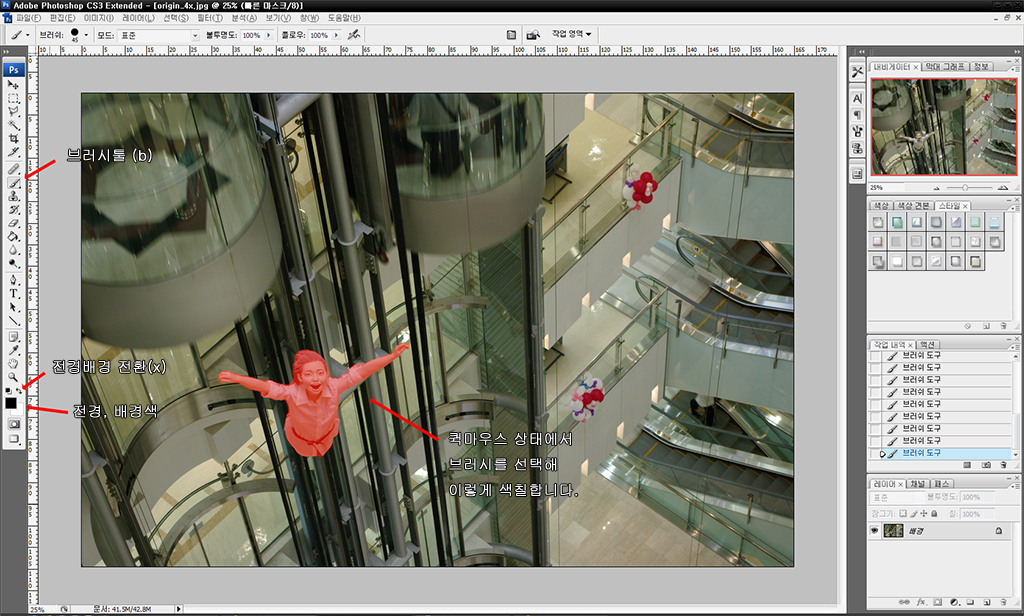This screenshot has width=1024, height=616.
Task: Click navigator preview thumbnail
Action: click(944, 127)
